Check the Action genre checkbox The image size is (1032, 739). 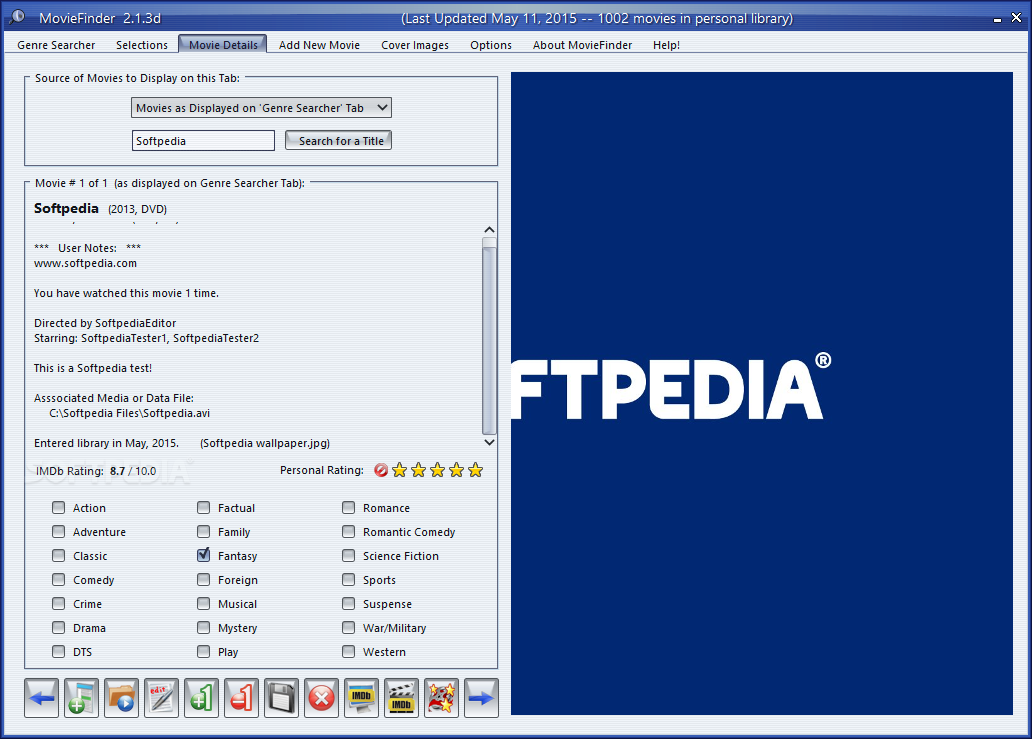tap(59, 507)
